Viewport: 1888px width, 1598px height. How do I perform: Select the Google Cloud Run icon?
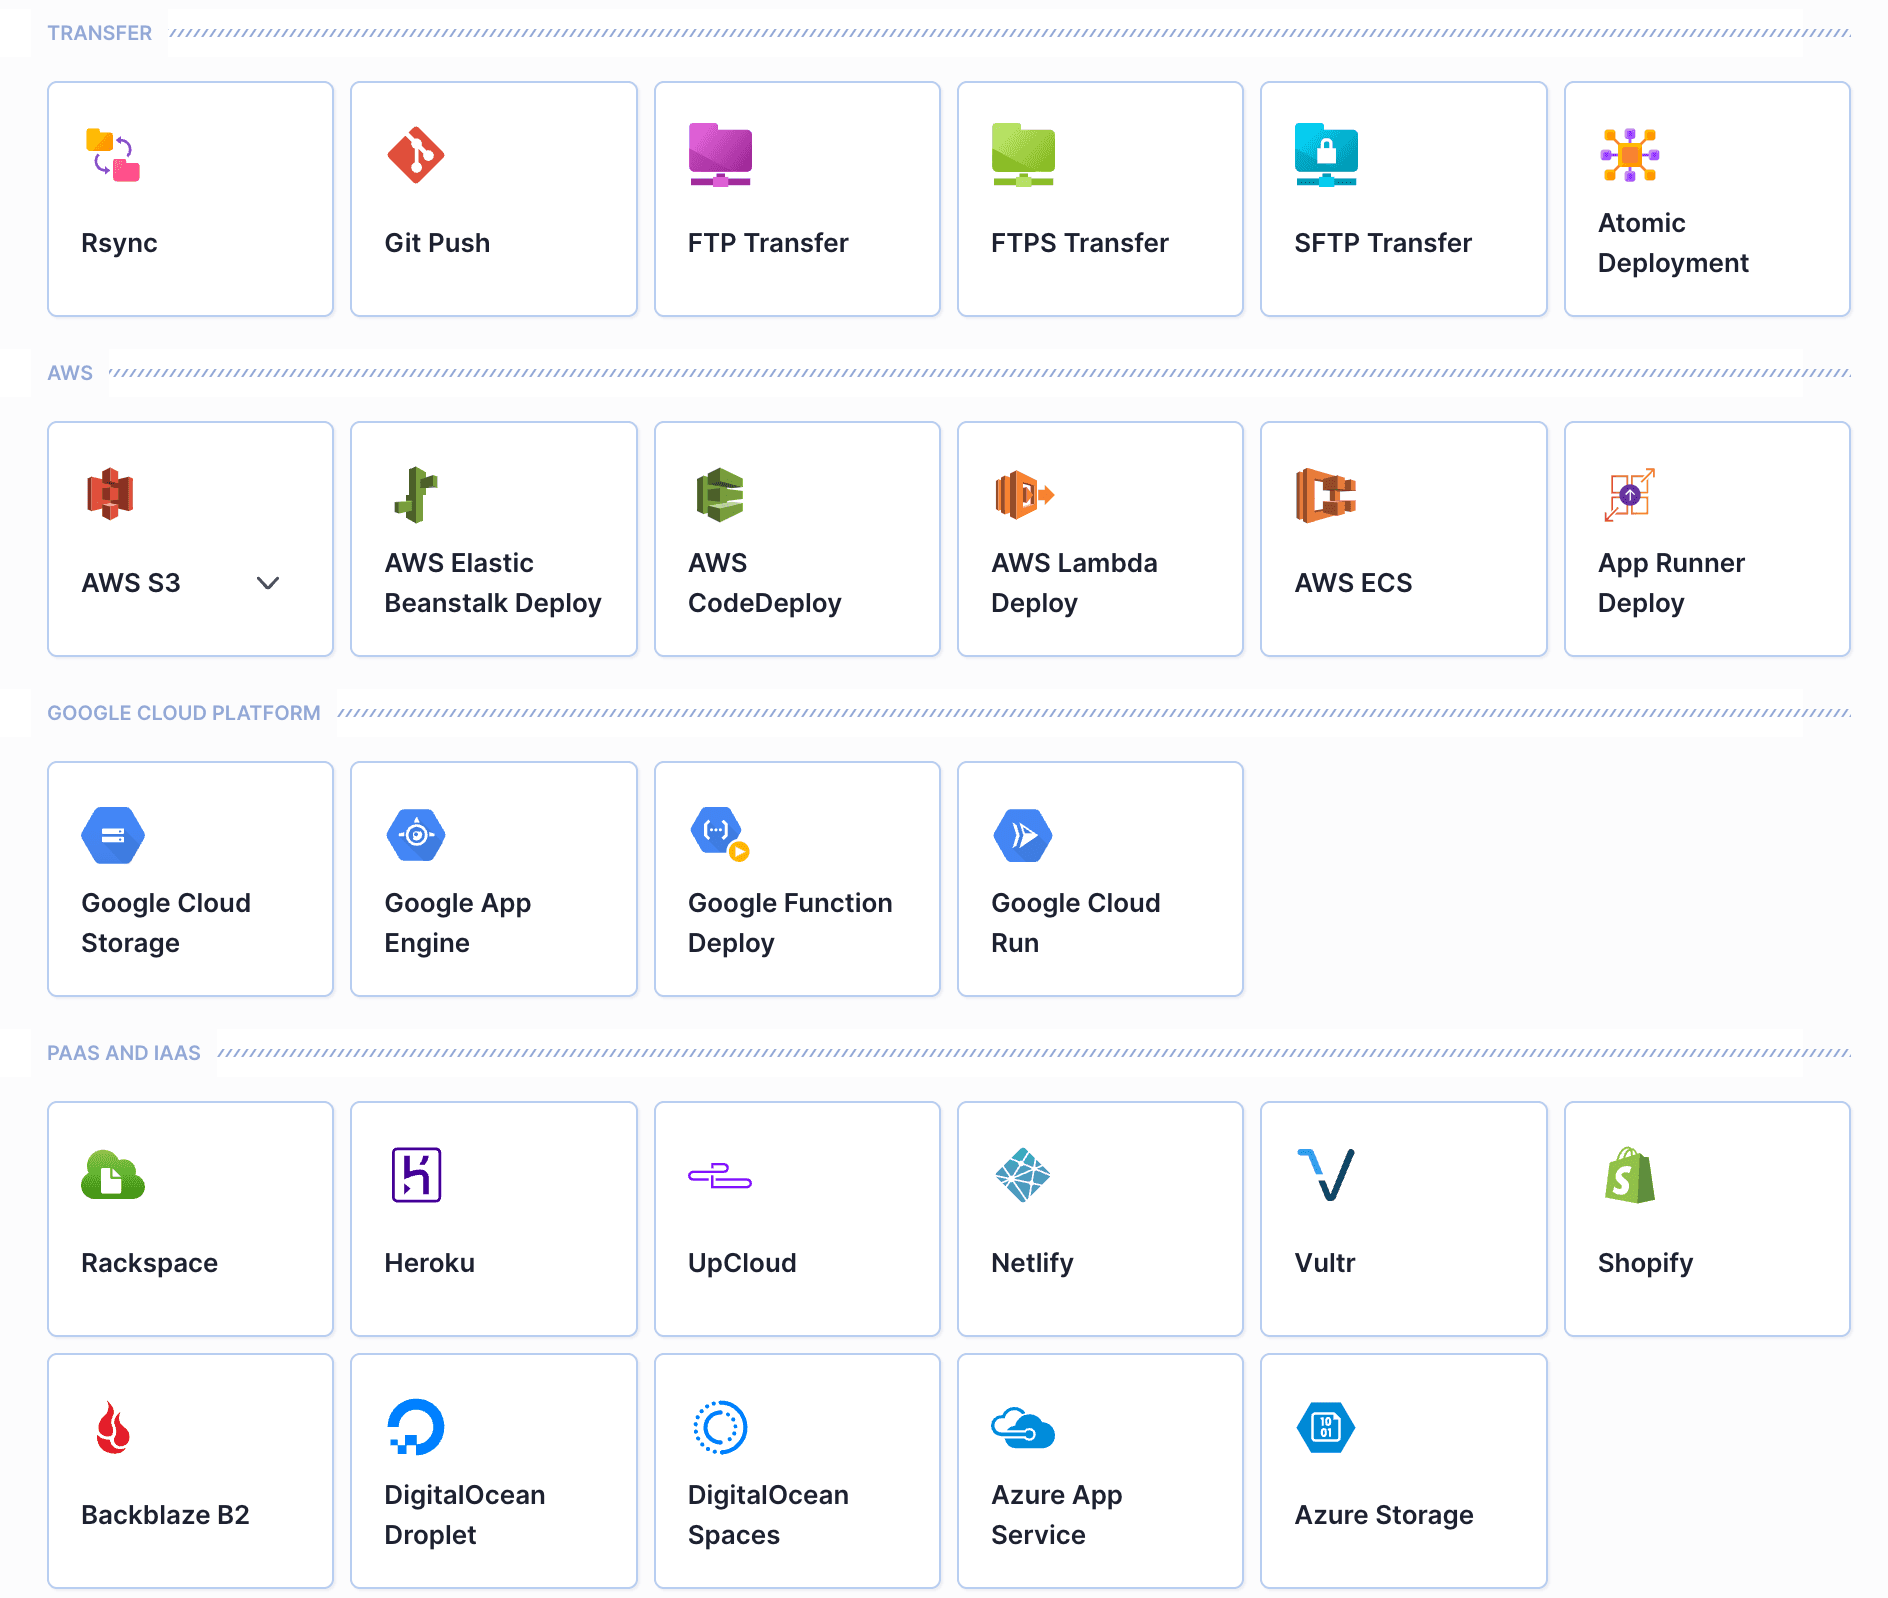pos(1022,835)
